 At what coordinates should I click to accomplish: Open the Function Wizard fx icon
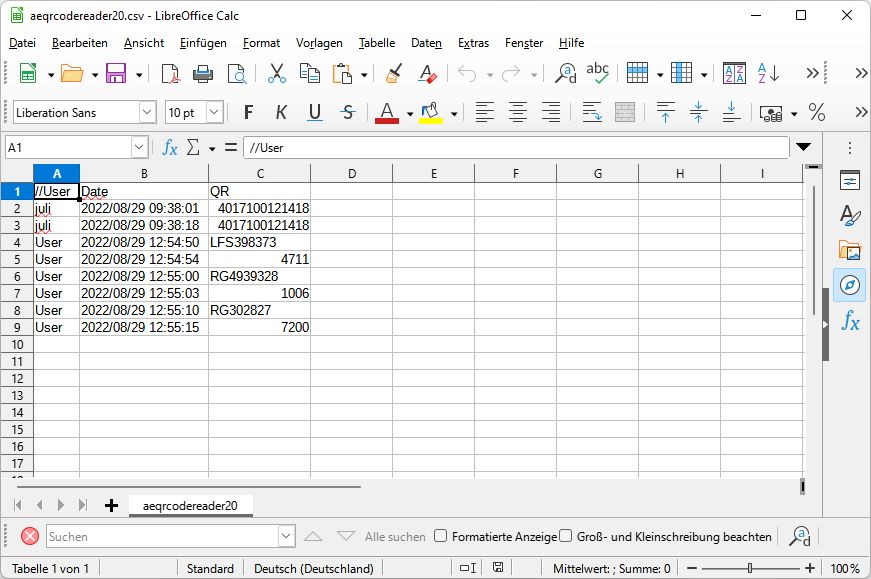pos(170,148)
